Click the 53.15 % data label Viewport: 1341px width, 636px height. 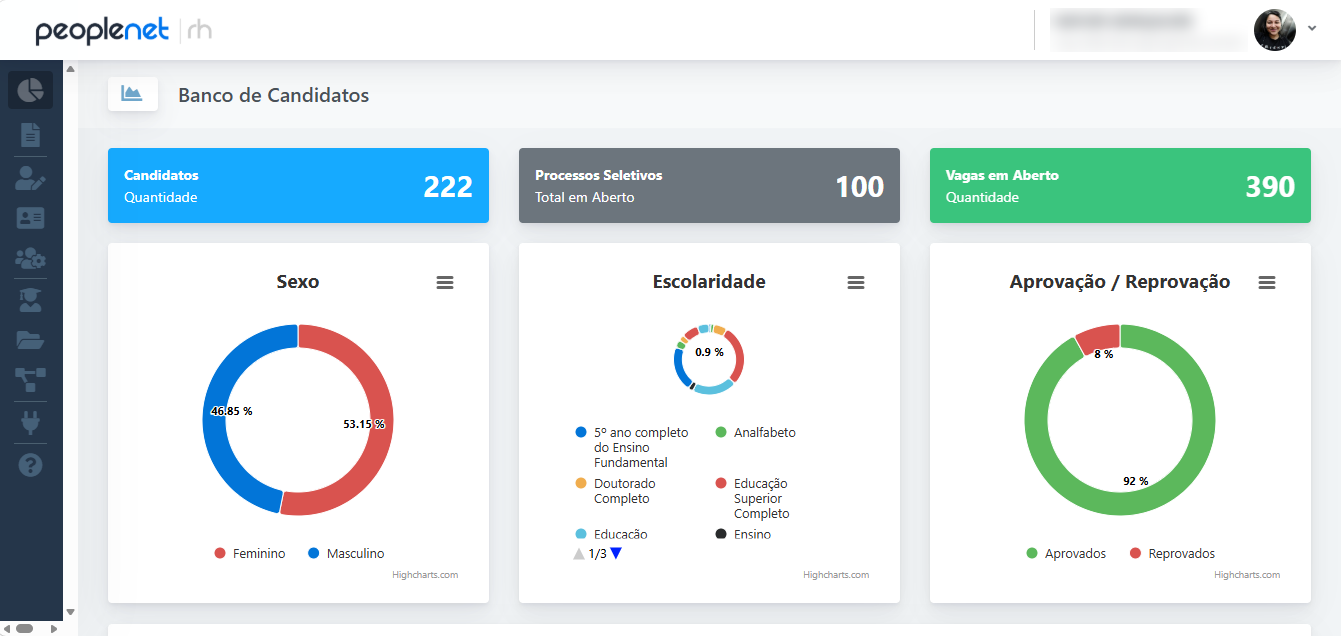tap(364, 424)
